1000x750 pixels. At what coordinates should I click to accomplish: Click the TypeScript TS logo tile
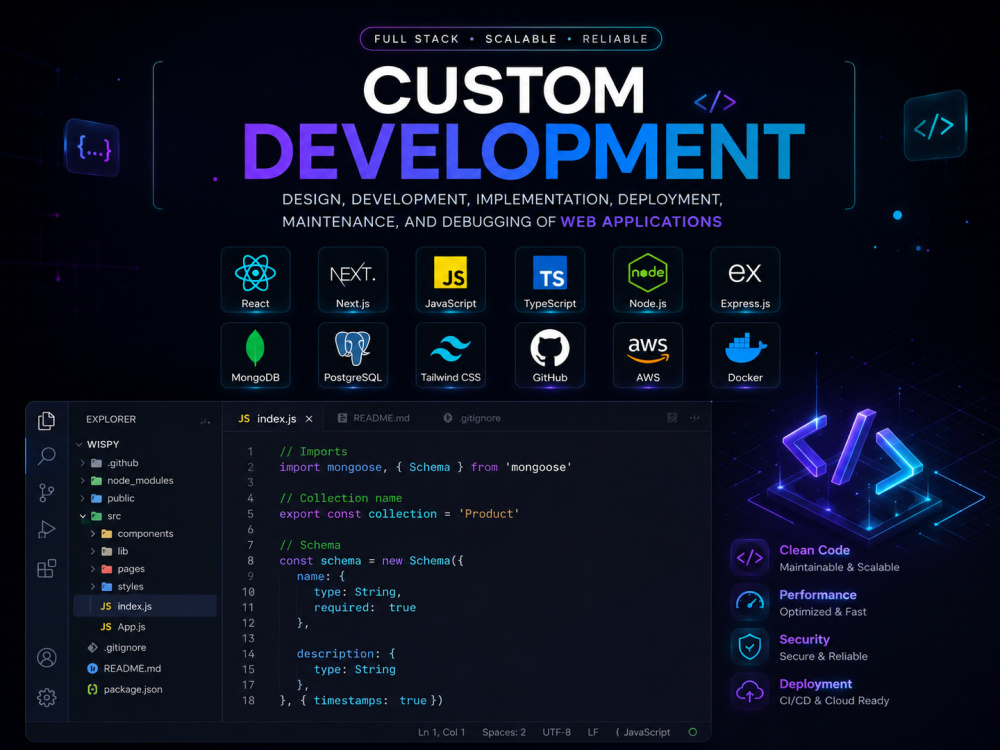point(550,279)
